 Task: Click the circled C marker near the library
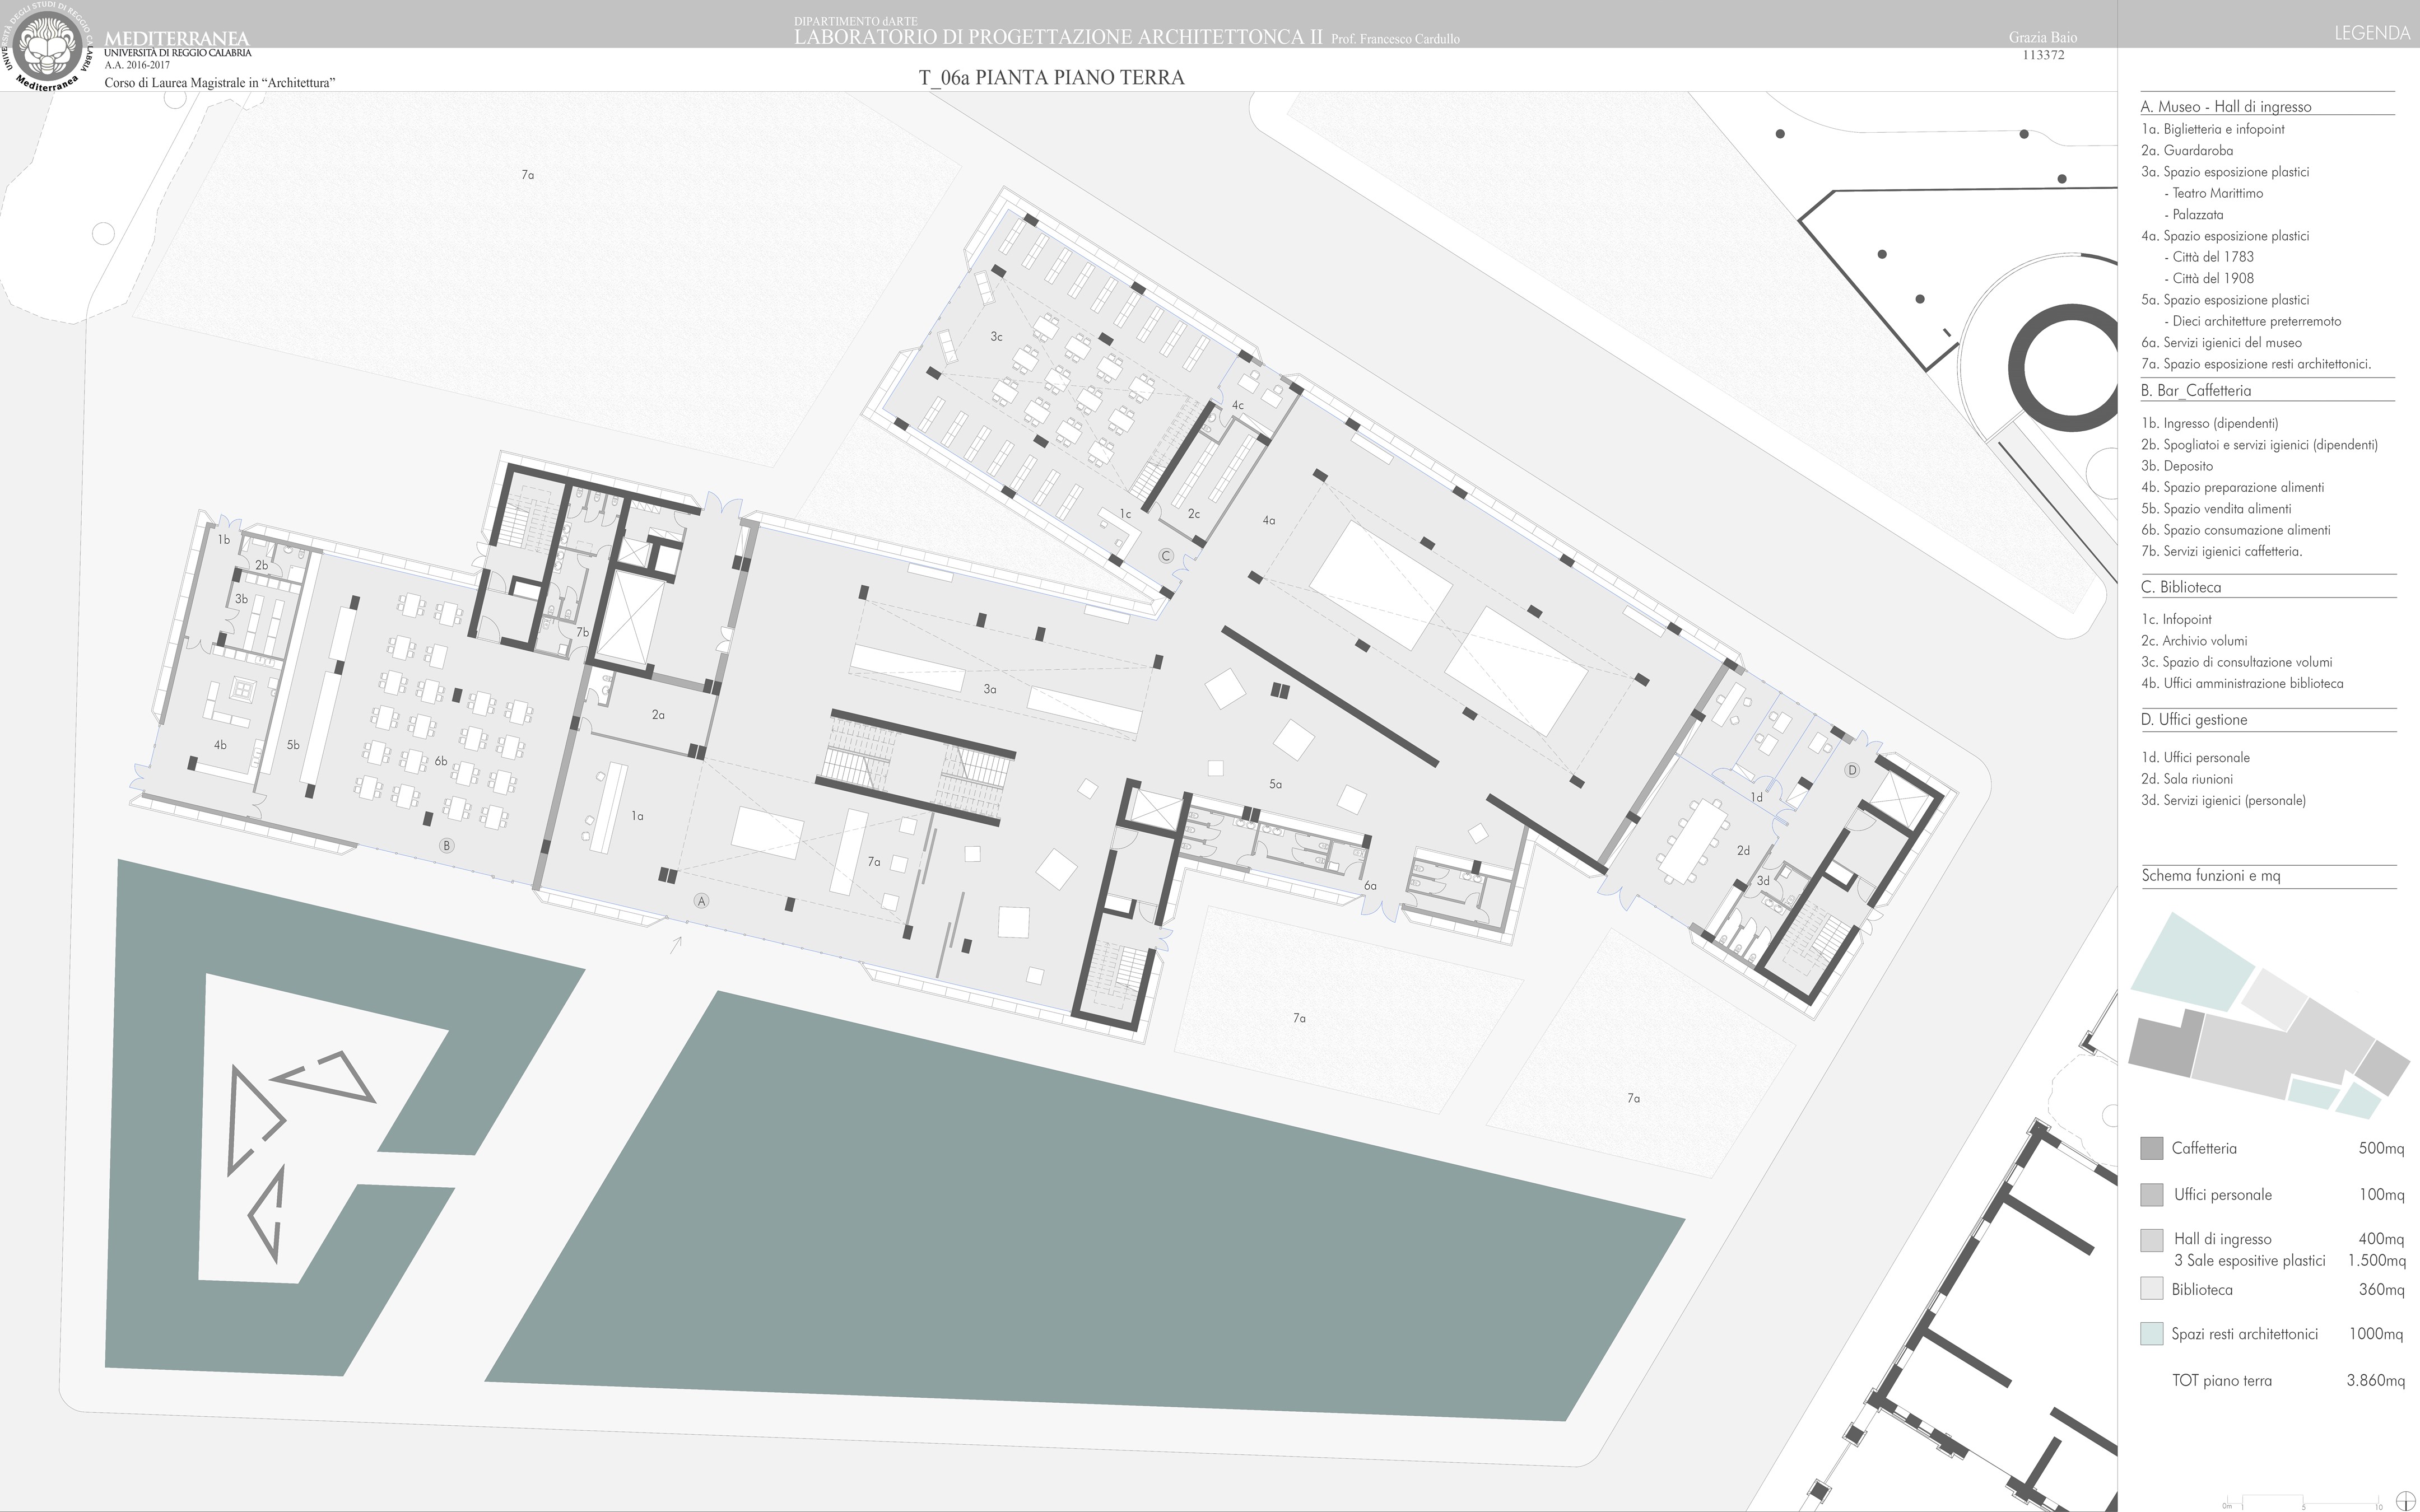point(1165,556)
